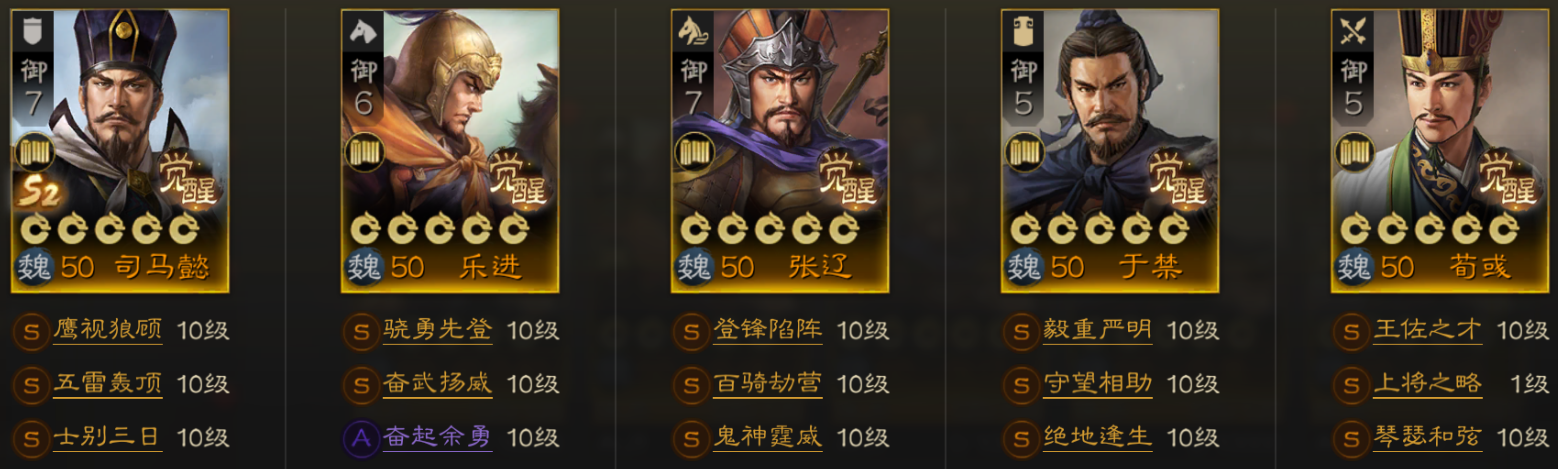Click the 魏 faction badge on 张辽's card
The height and width of the screenshot is (469, 1558).
pos(694,266)
